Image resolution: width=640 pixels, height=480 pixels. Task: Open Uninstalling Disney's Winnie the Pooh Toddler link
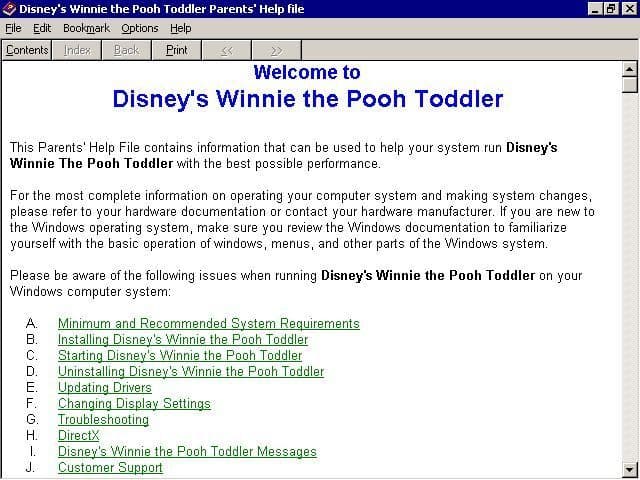coord(191,371)
